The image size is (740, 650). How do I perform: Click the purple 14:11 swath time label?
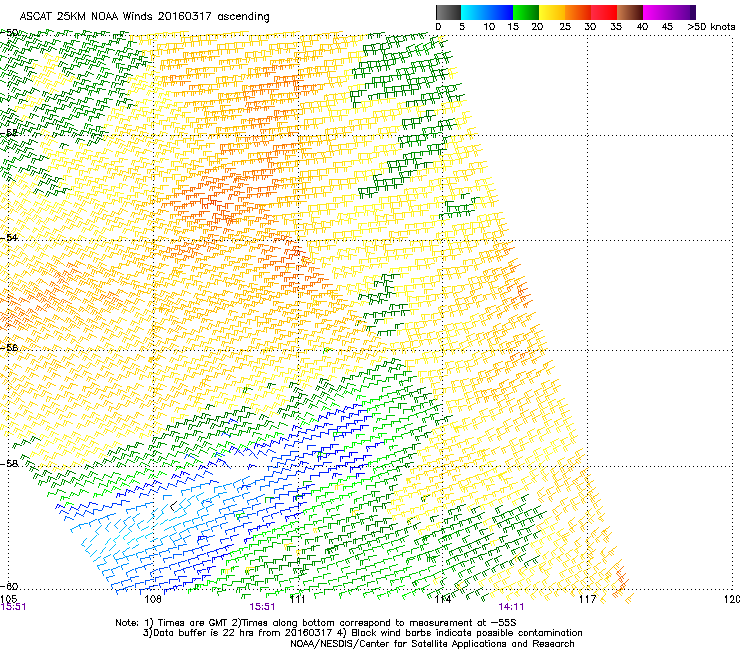point(511,607)
